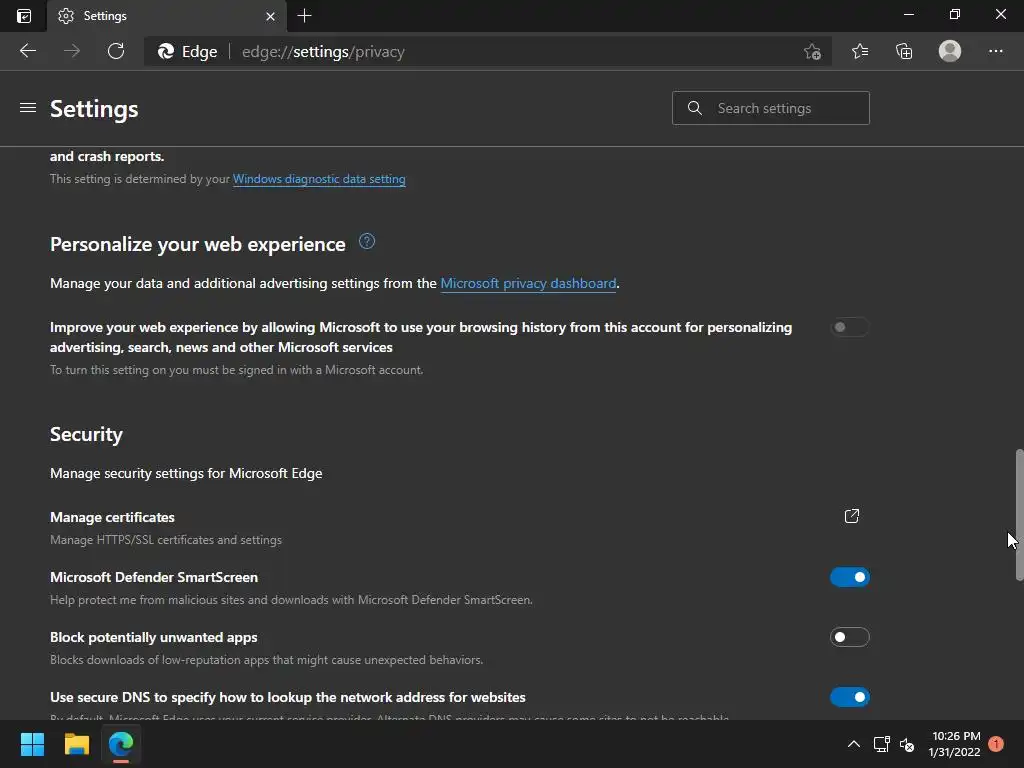Image resolution: width=1024 pixels, height=768 pixels.
Task: Open the Settings hamburger navigation menu
Action: (x=27, y=108)
